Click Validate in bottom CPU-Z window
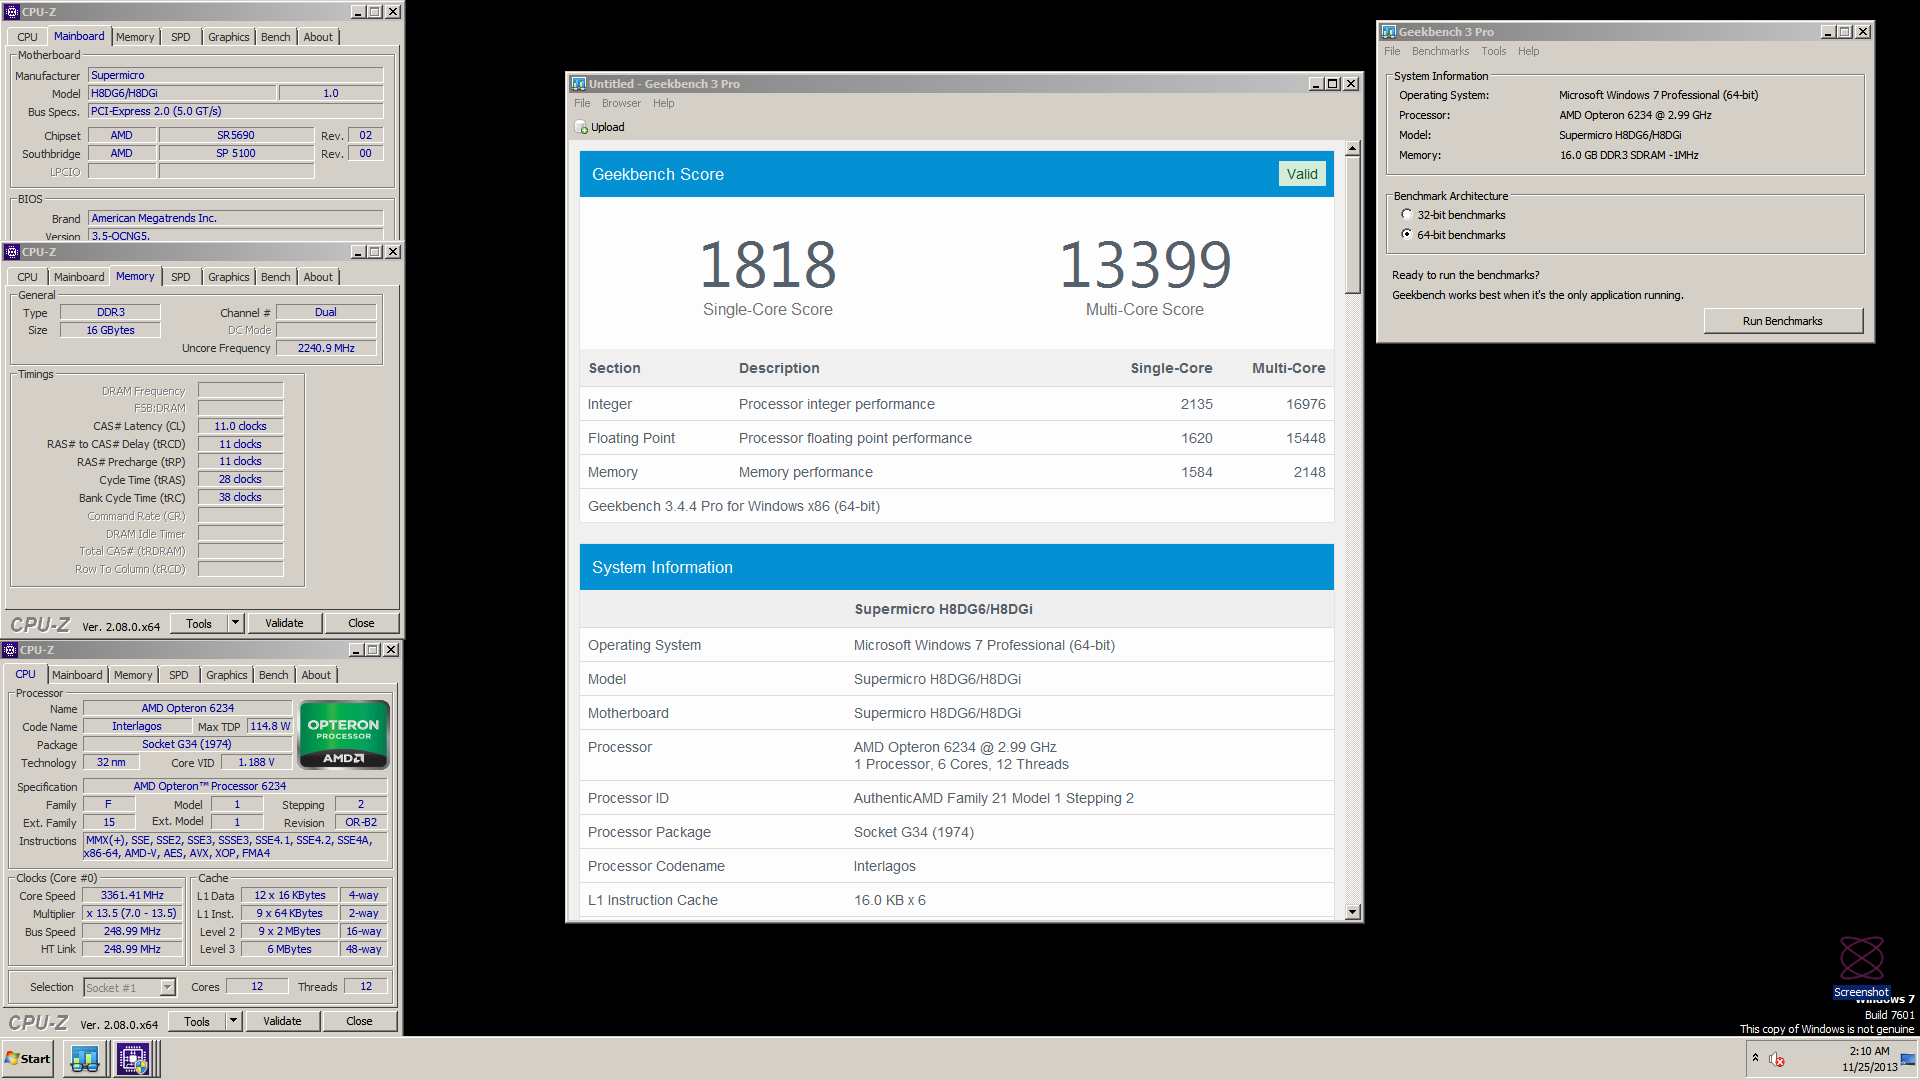The height and width of the screenshot is (1080, 1920). [x=282, y=1021]
